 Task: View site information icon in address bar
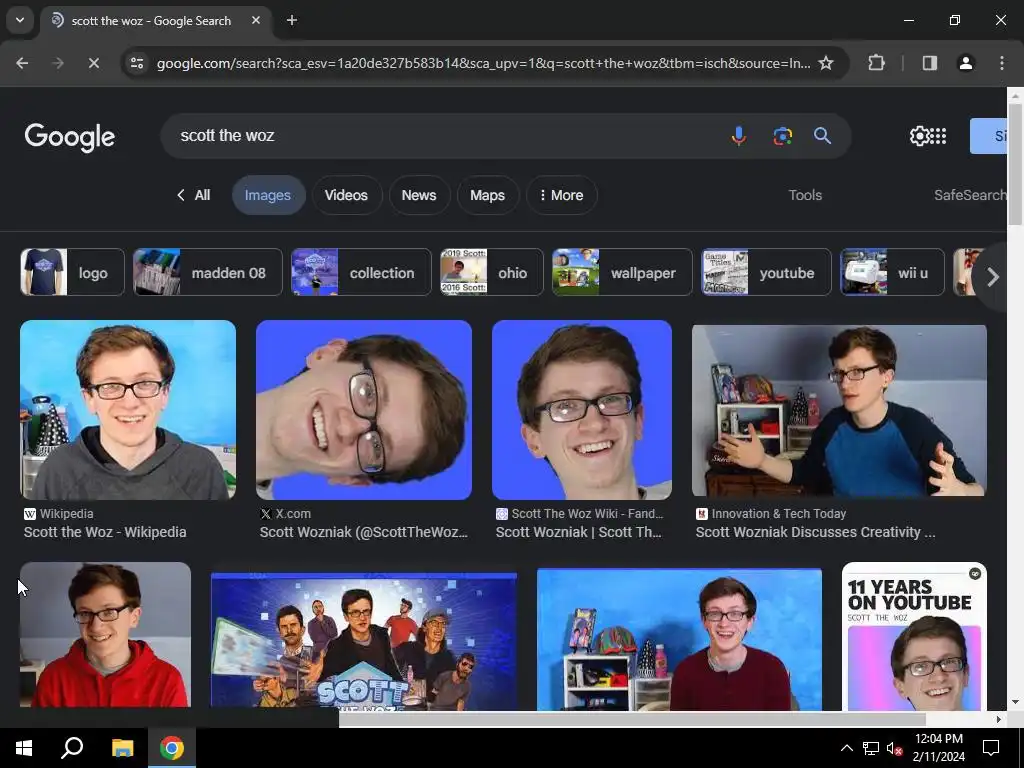[x=137, y=63]
